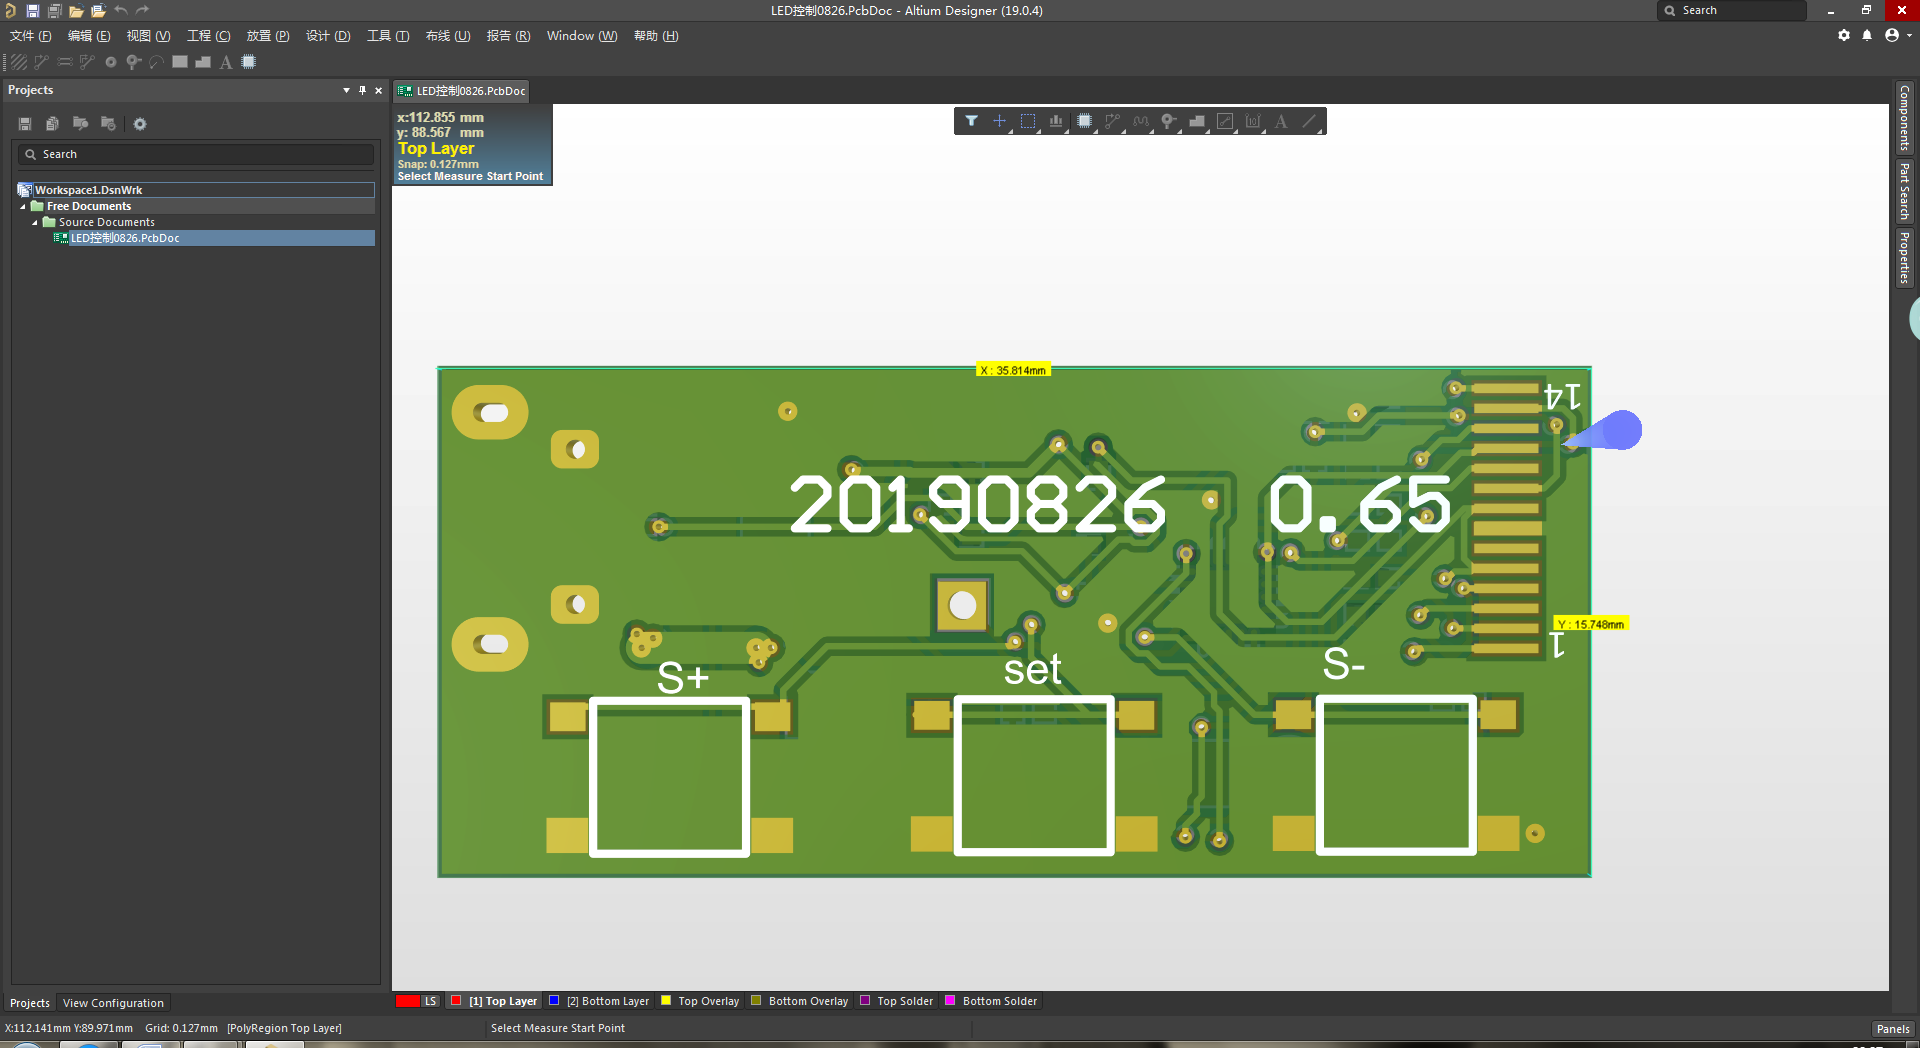Screen dimensions: 1920x1048
Task: Open the 设计 (D) menu
Action: (328, 36)
